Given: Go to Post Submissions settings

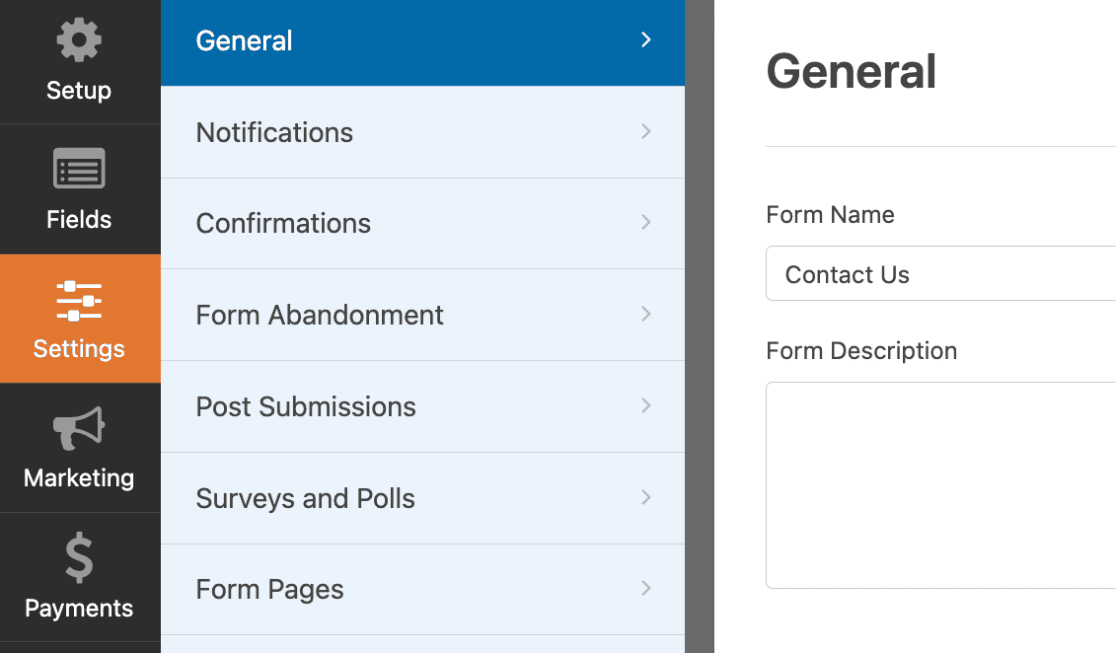Looking at the screenshot, I should (x=423, y=407).
